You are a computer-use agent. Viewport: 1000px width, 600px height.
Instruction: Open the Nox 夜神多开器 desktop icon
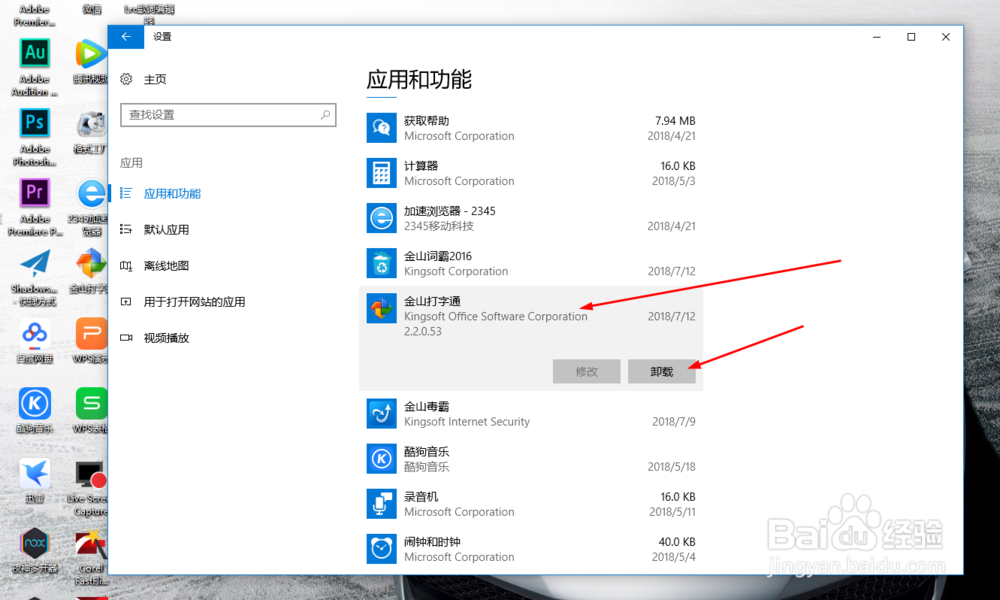34,552
